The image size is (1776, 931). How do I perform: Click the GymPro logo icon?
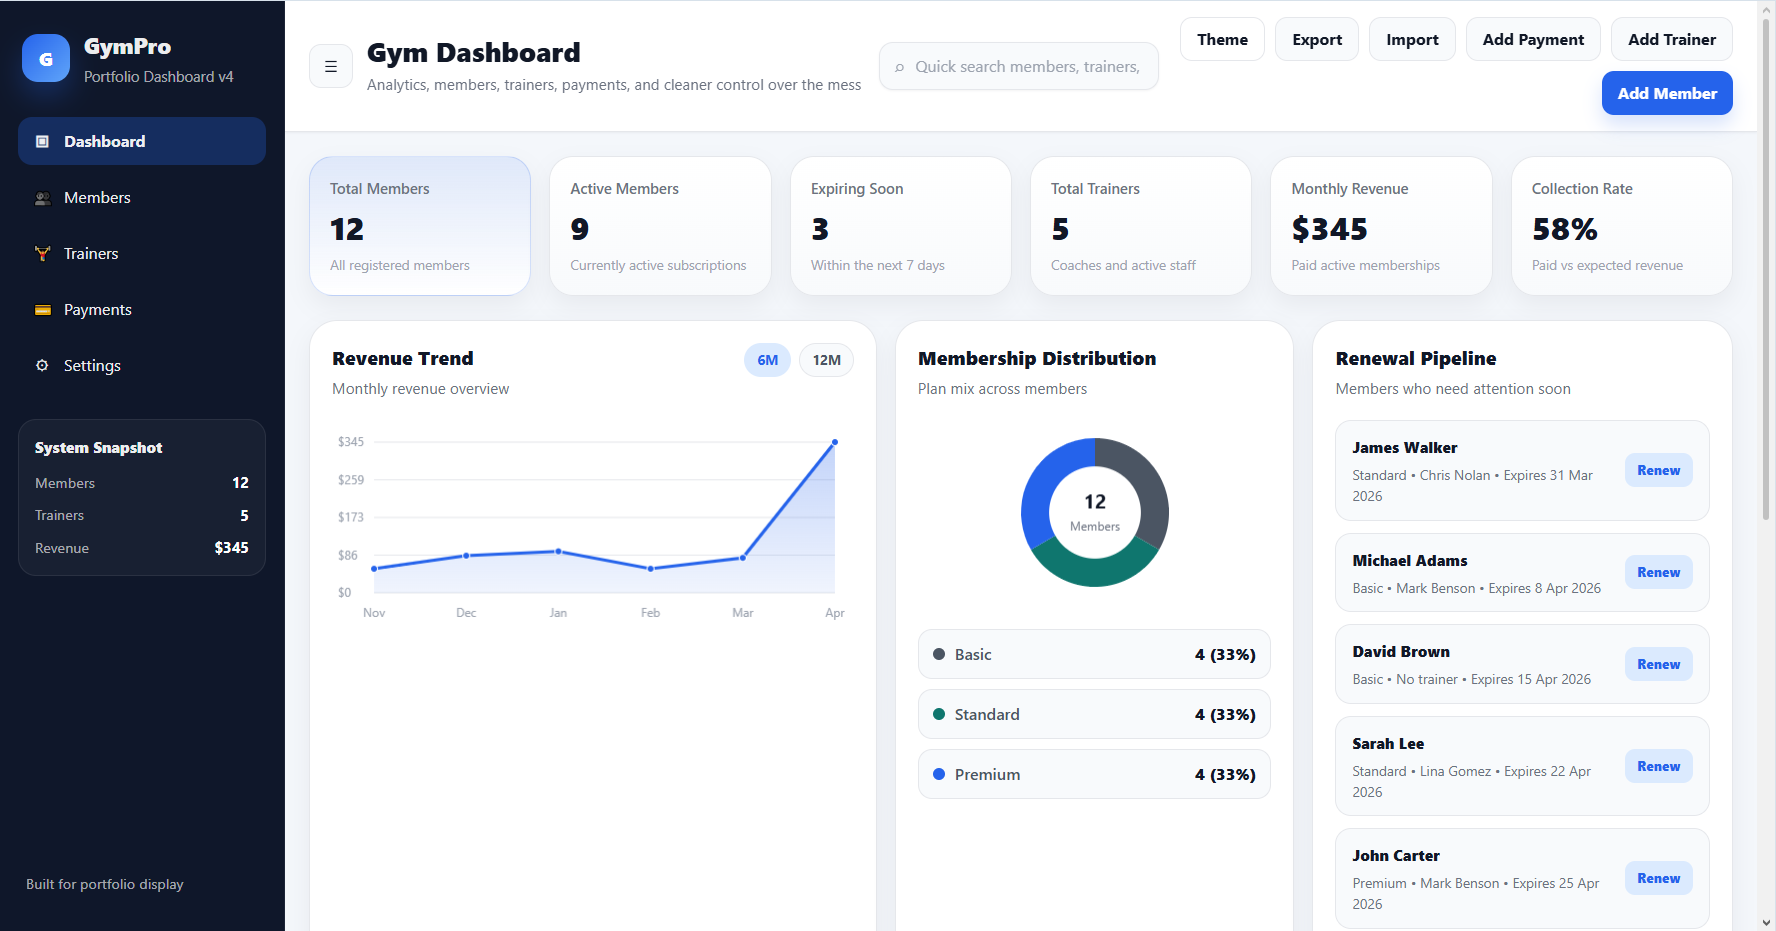(x=46, y=59)
